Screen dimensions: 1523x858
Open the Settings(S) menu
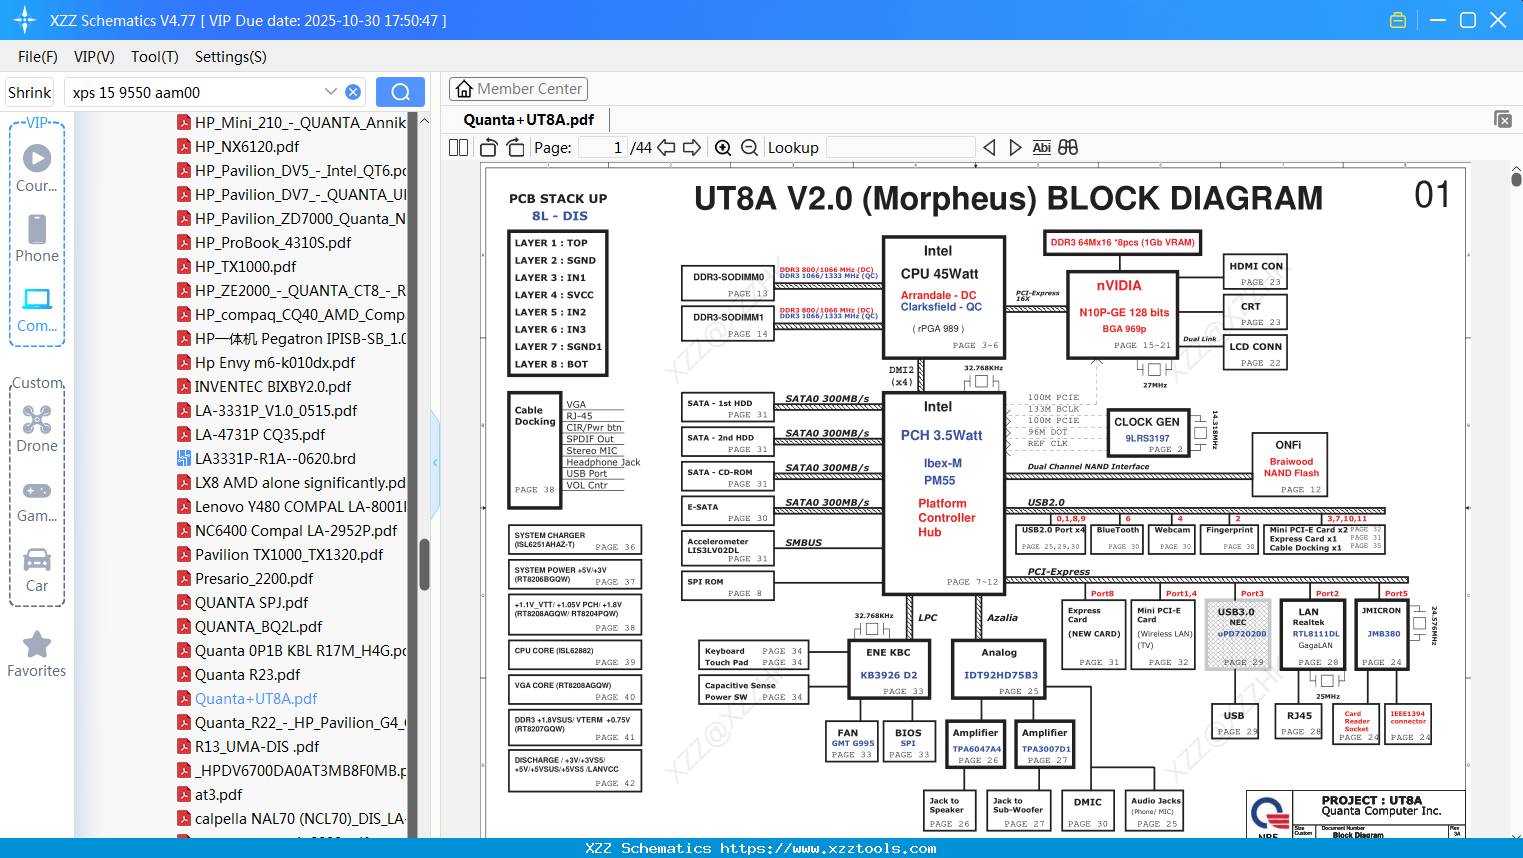[231, 57]
